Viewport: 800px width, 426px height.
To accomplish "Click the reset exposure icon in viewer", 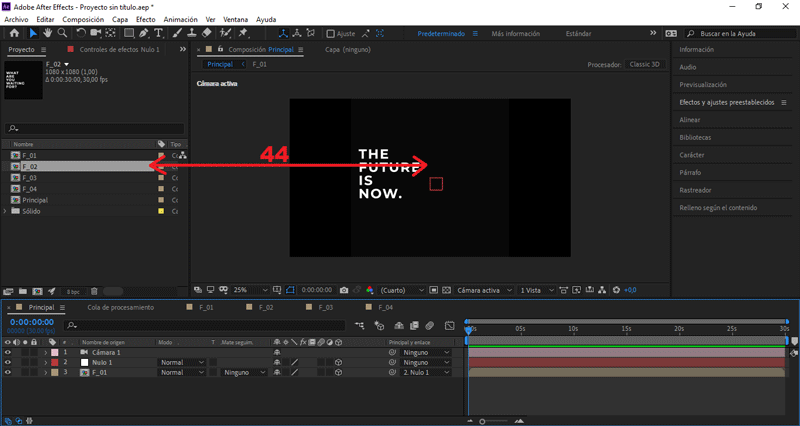I will click(616, 290).
